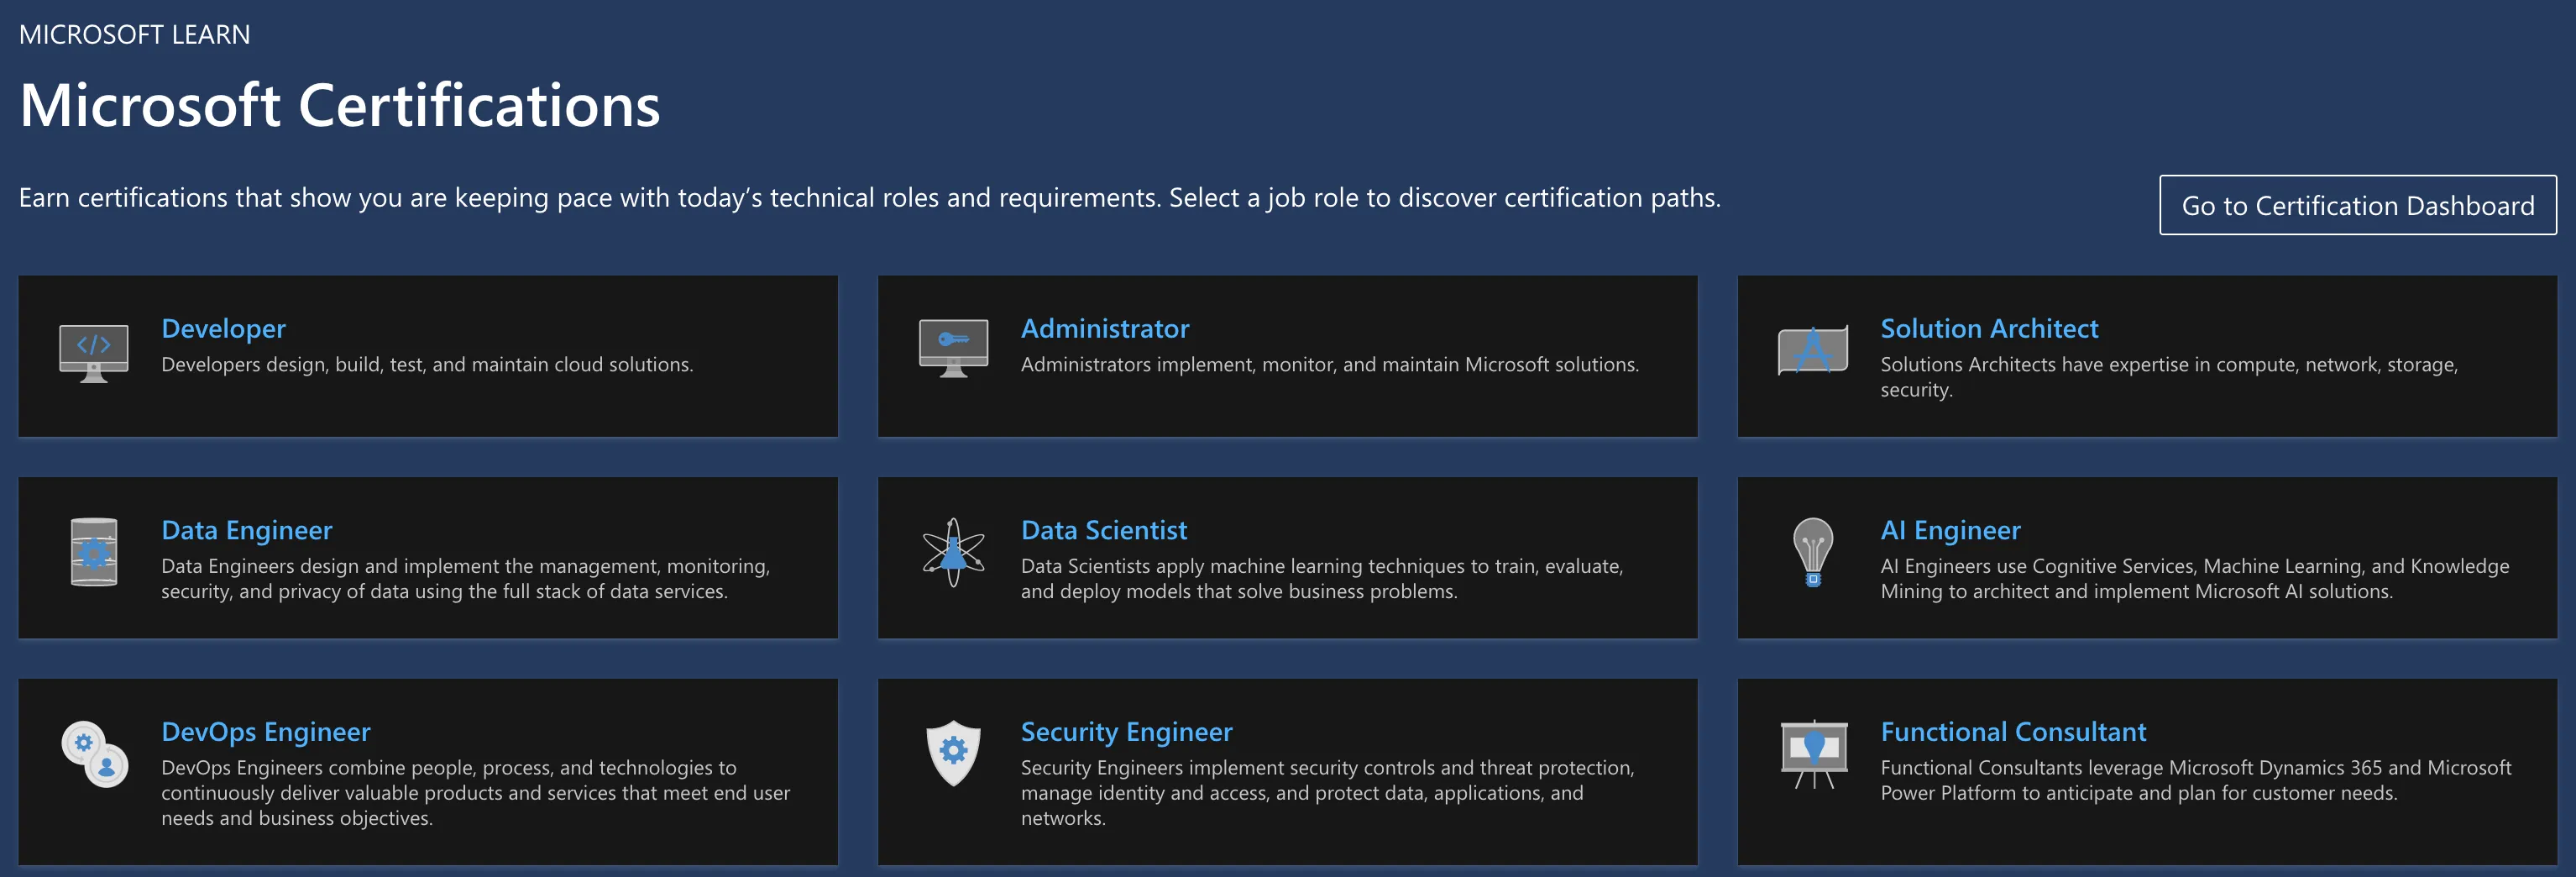
Task: Click the Developer code monitor icon
Action: pyautogui.click(x=94, y=351)
